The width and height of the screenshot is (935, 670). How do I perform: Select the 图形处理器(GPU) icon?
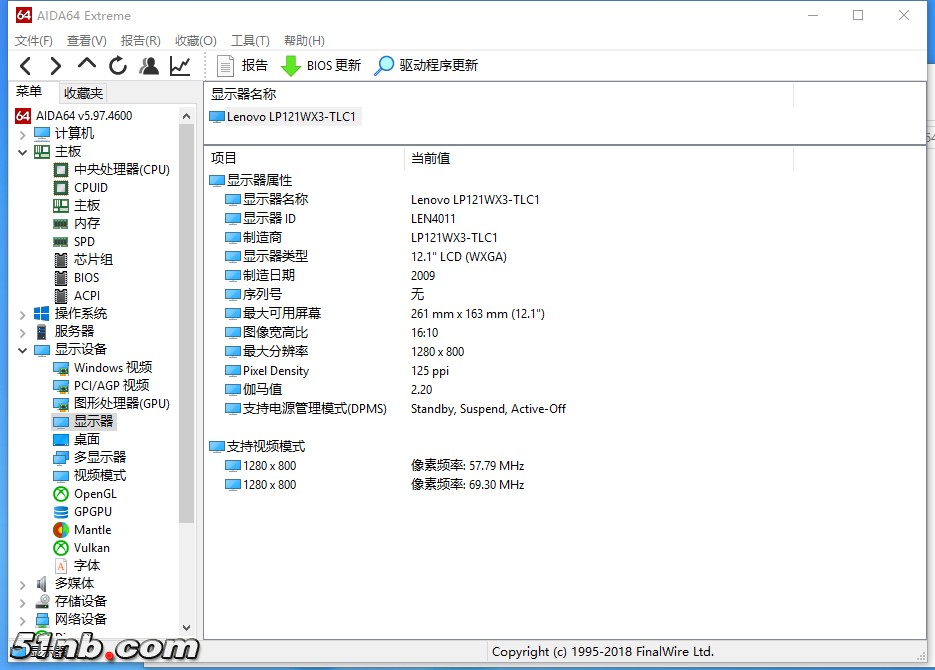pyautogui.click(x=61, y=404)
